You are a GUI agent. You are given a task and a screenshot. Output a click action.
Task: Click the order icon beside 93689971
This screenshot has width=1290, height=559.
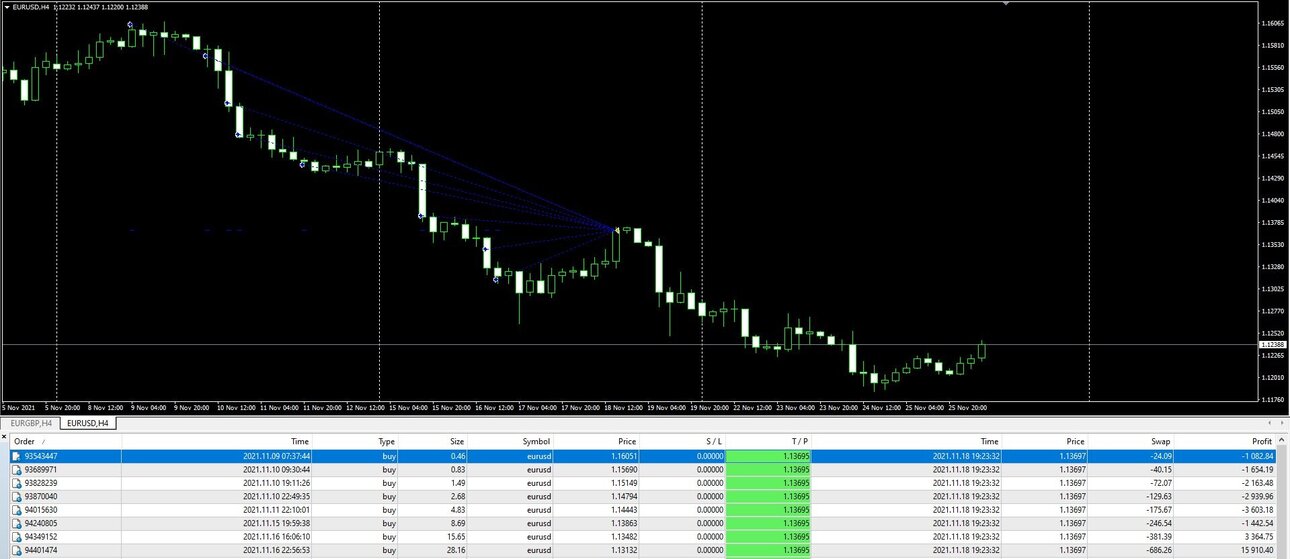16,469
